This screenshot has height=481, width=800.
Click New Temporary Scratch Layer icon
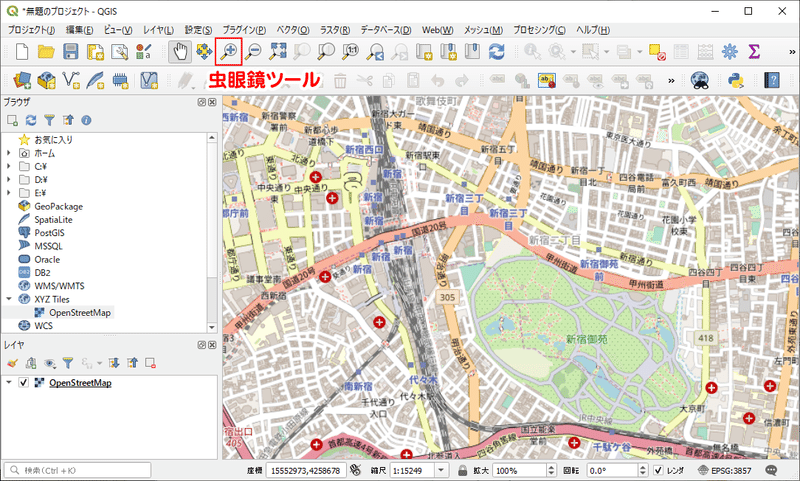(120, 80)
